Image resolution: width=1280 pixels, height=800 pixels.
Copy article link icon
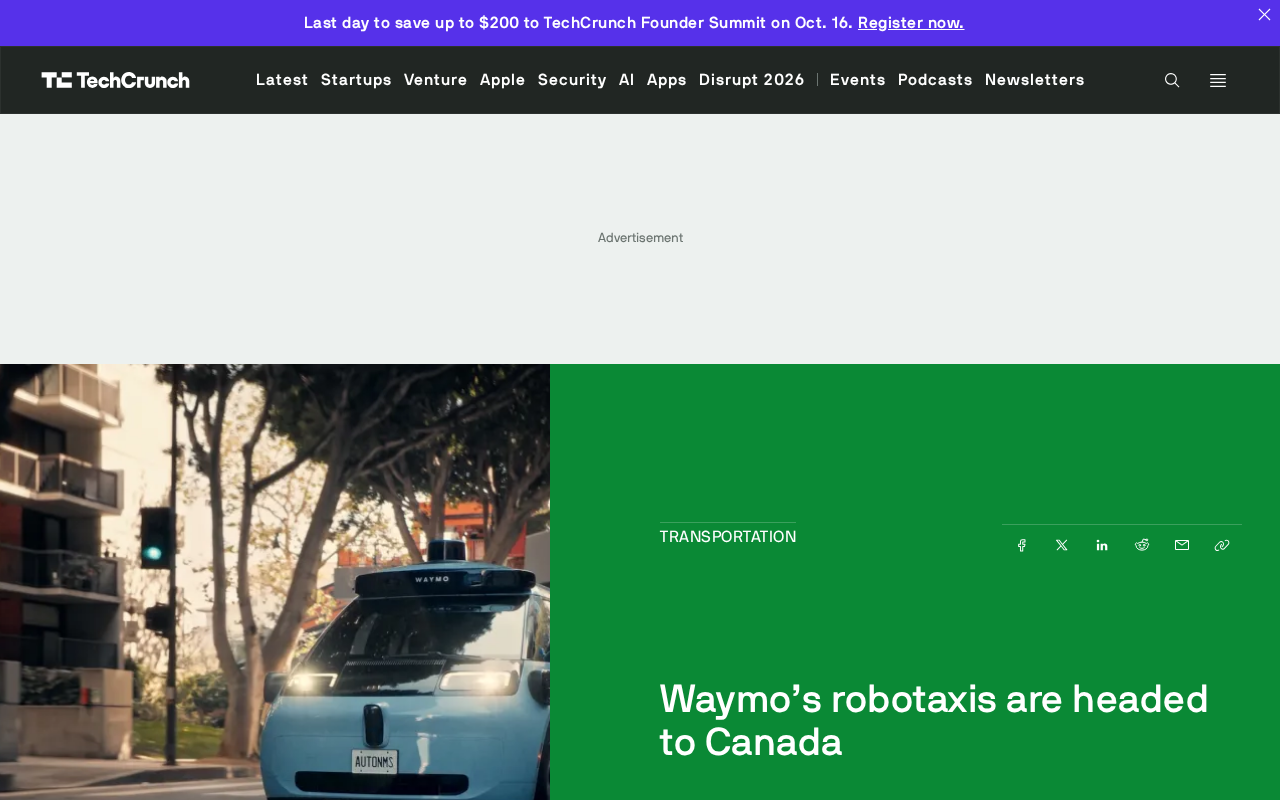[1222, 545]
